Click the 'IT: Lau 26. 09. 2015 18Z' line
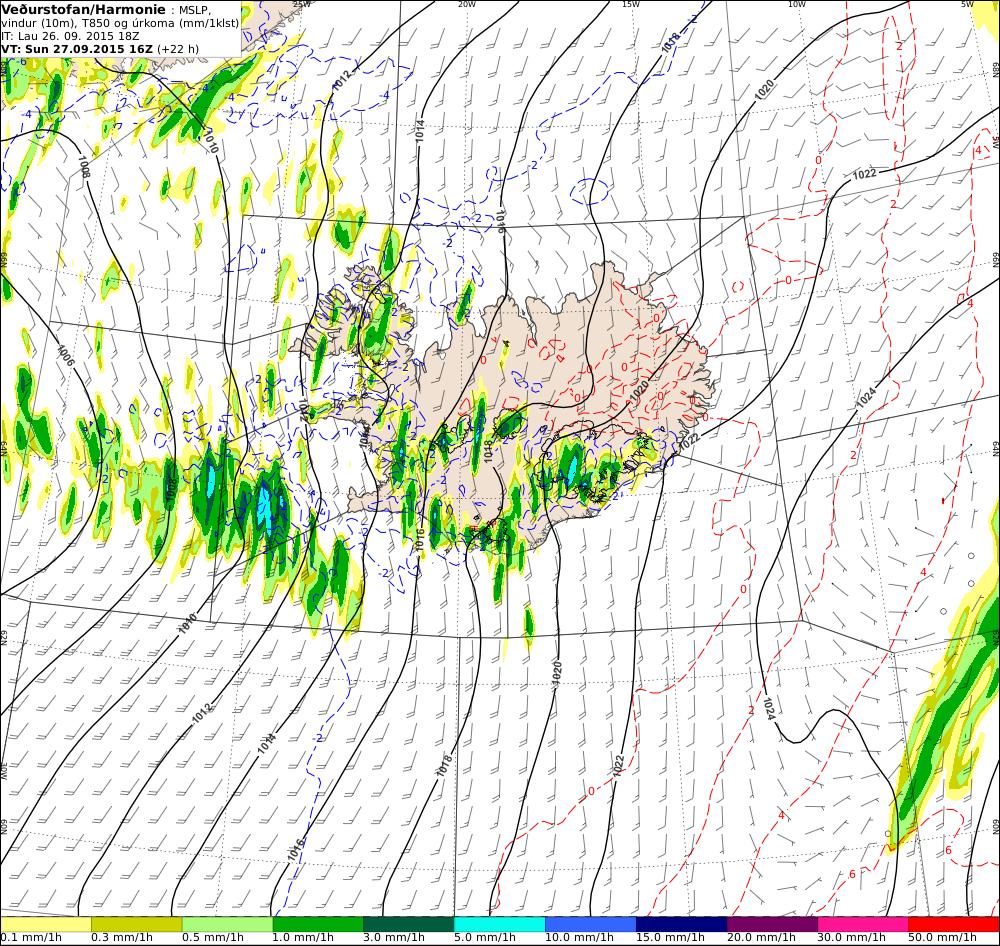 point(70,36)
